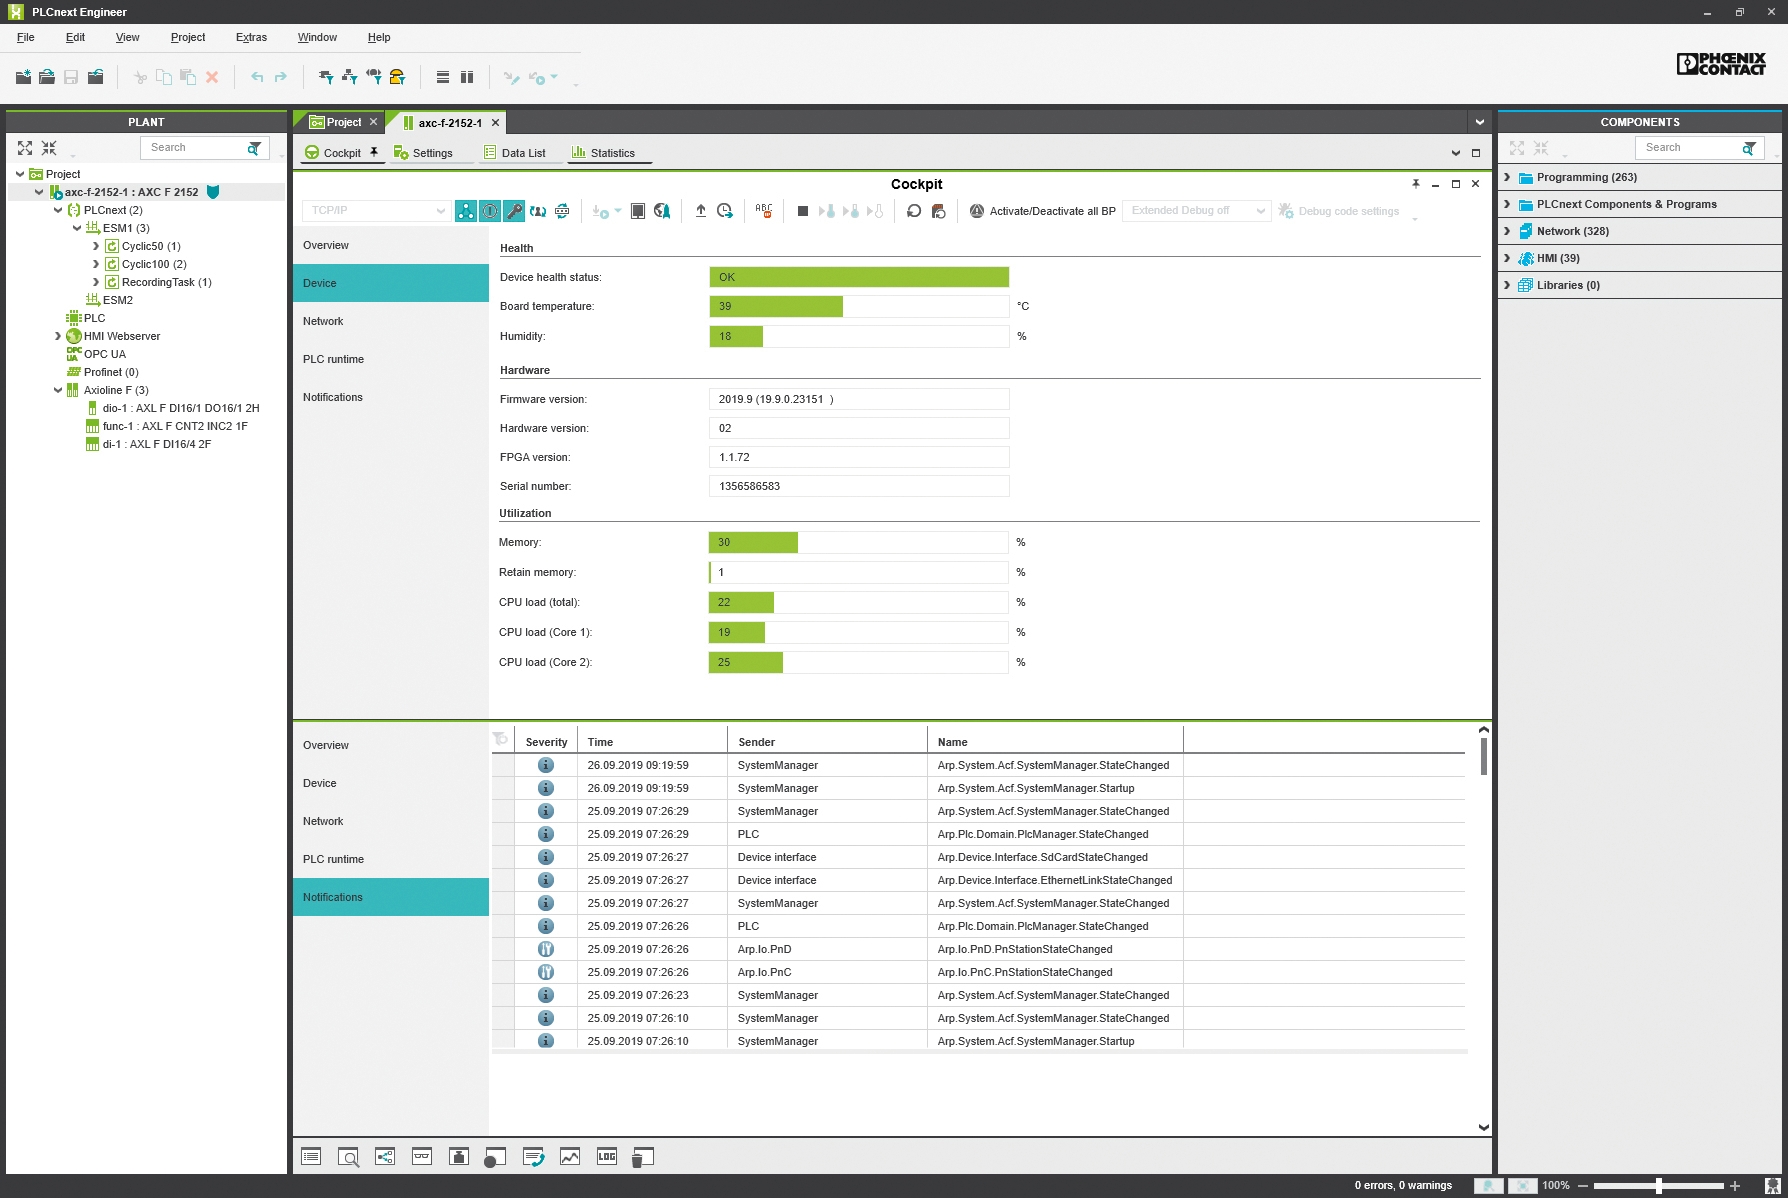Screen dimensions: 1788x1198
Task: Click the Time column header
Action: pos(652,742)
